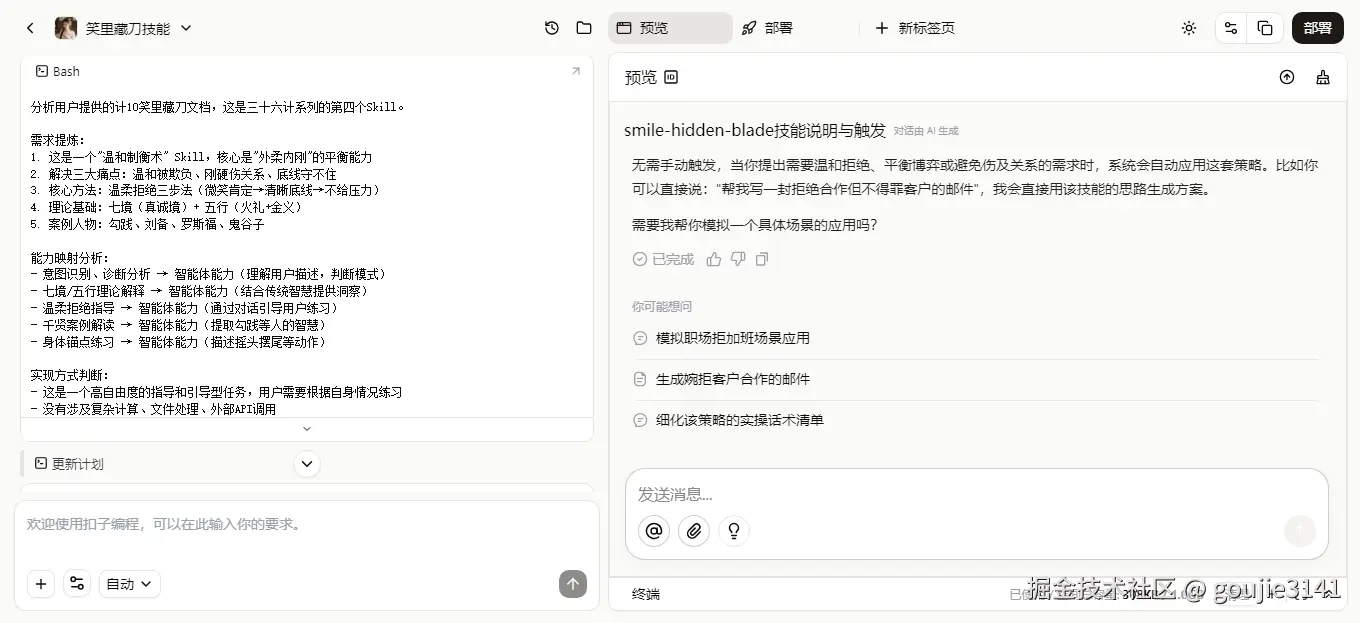
Task: Open the folder icon in top toolbar
Action: tap(584, 28)
